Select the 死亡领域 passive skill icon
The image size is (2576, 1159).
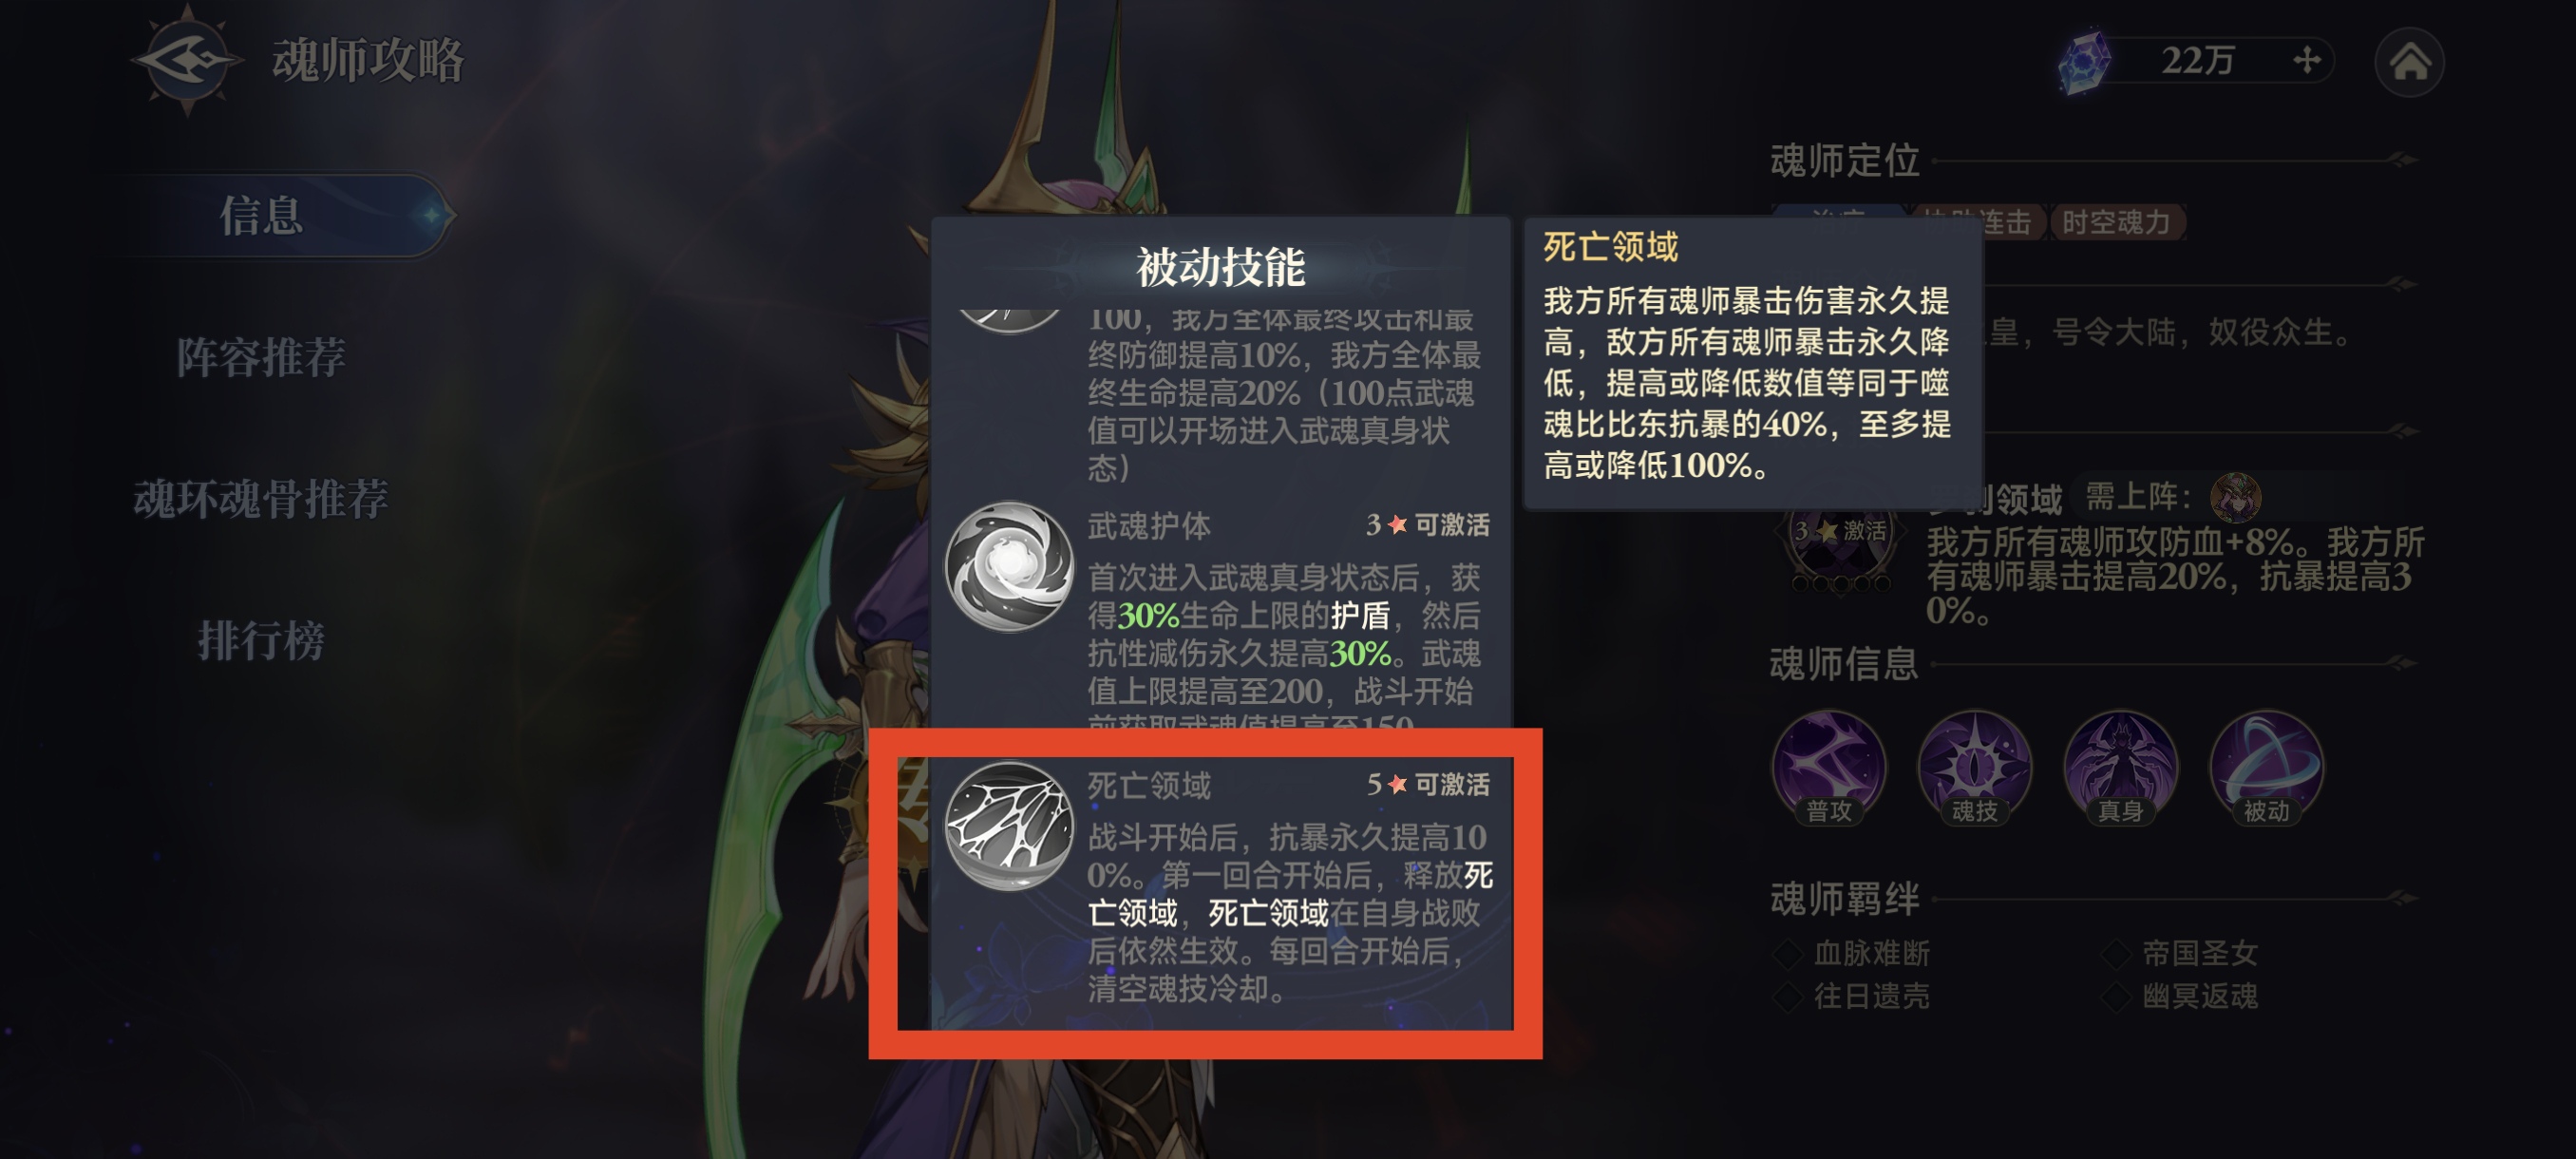(x=1009, y=826)
